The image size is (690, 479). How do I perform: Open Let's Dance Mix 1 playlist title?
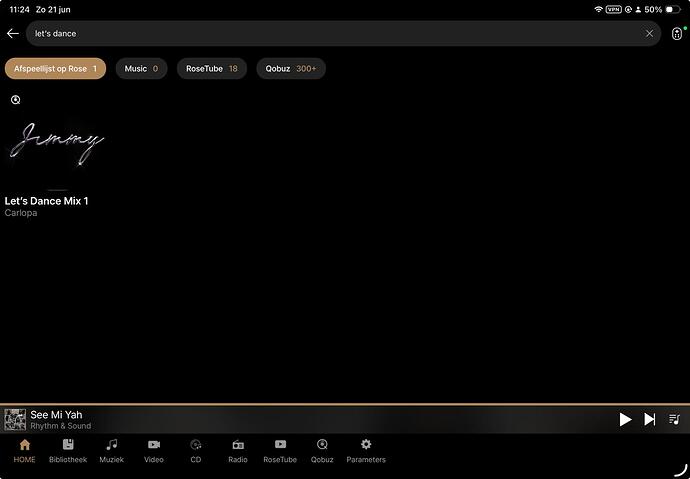pos(46,201)
